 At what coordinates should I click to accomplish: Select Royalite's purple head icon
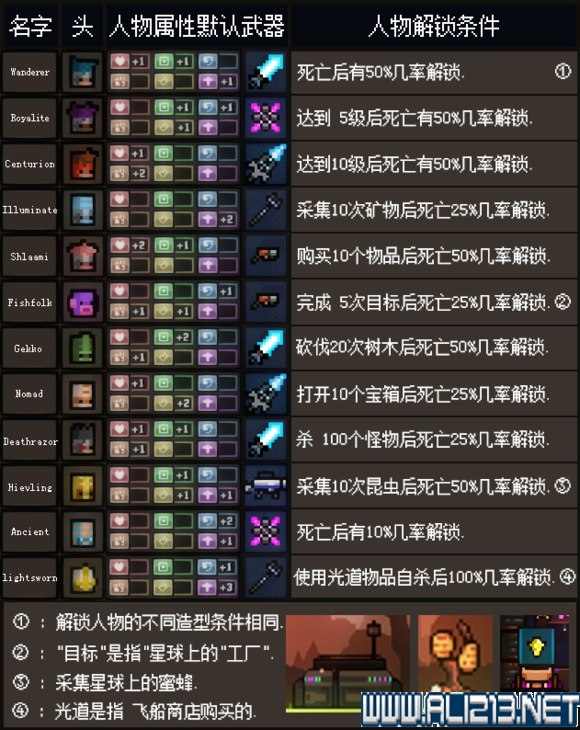(x=83, y=118)
